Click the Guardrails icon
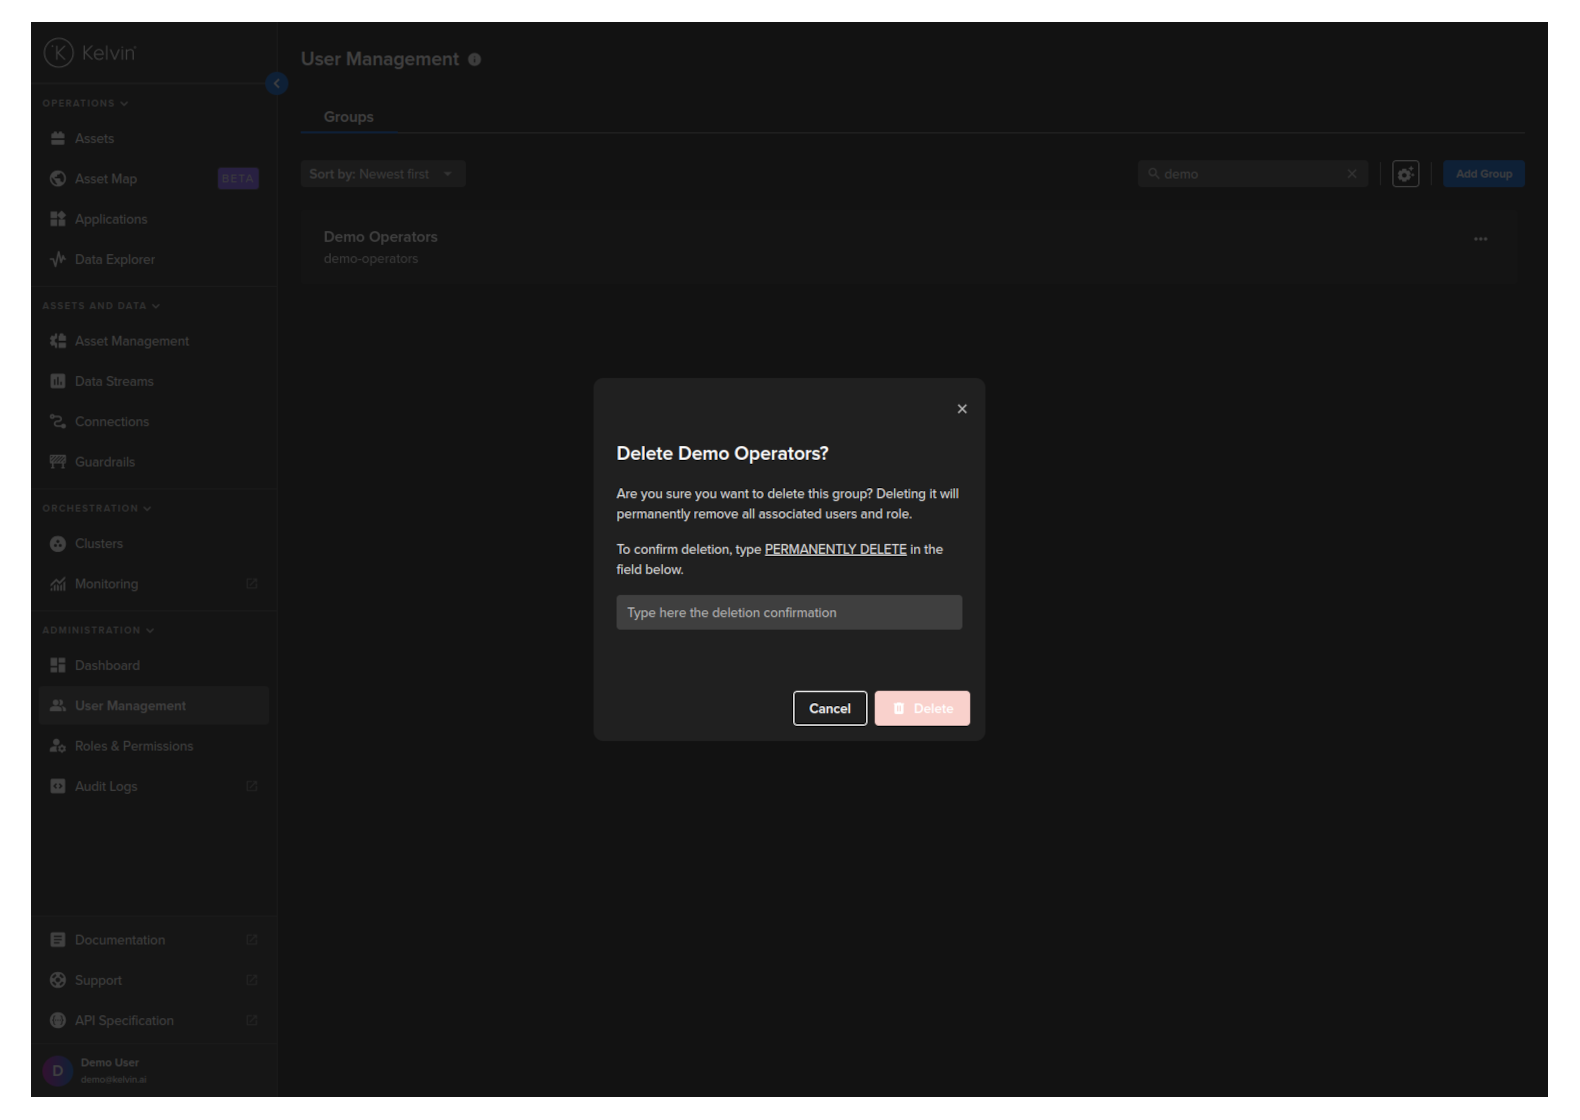 coord(58,462)
